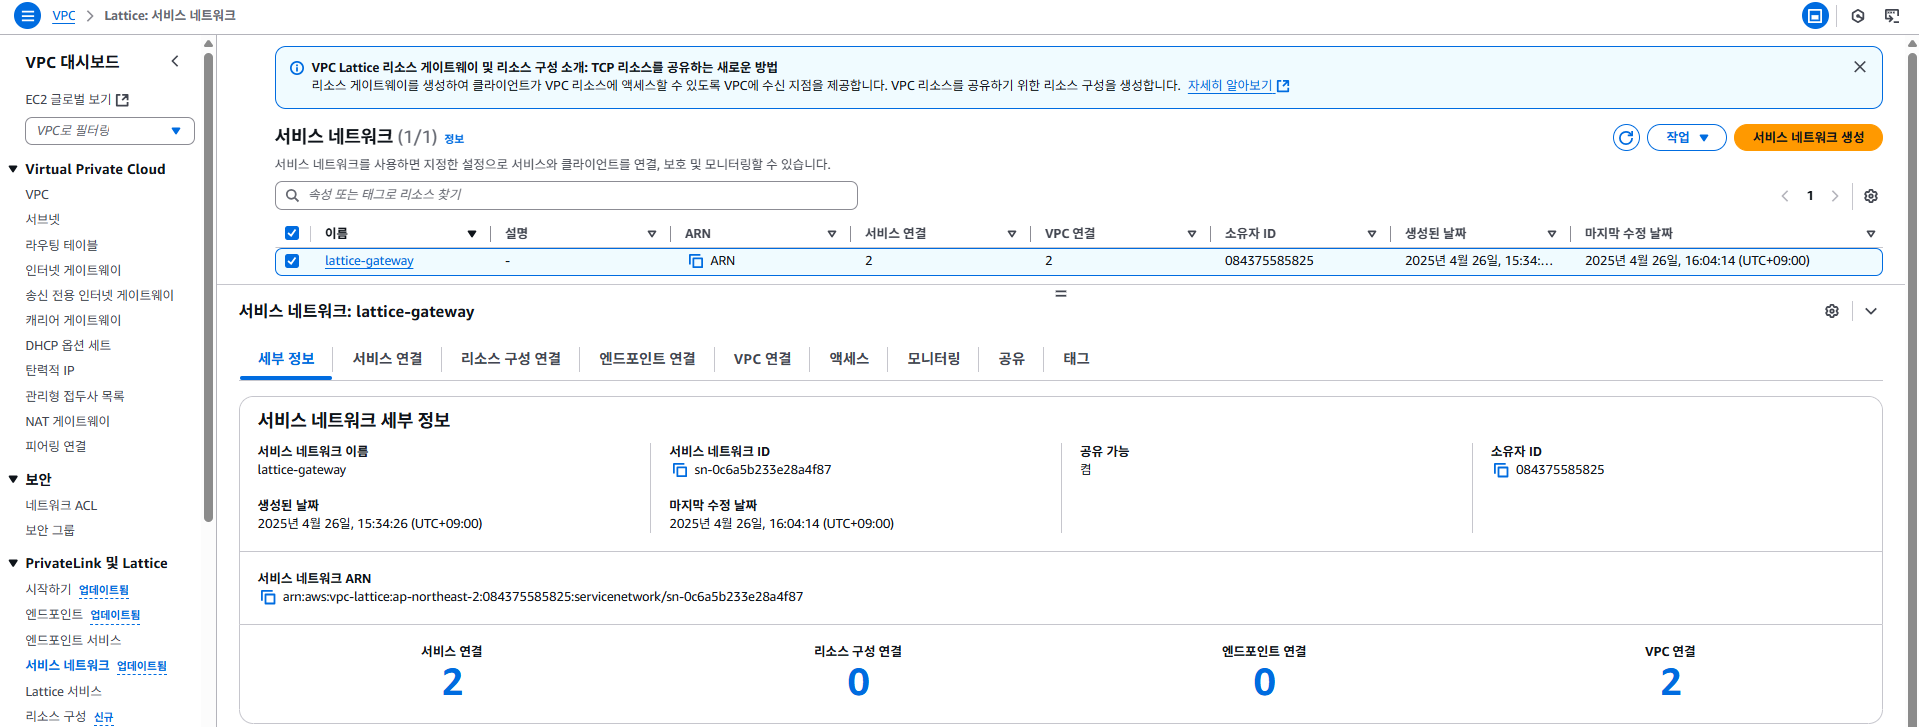Switch to the VPC 연결 tab
Viewport: 1919px width, 727px height.
tap(763, 359)
